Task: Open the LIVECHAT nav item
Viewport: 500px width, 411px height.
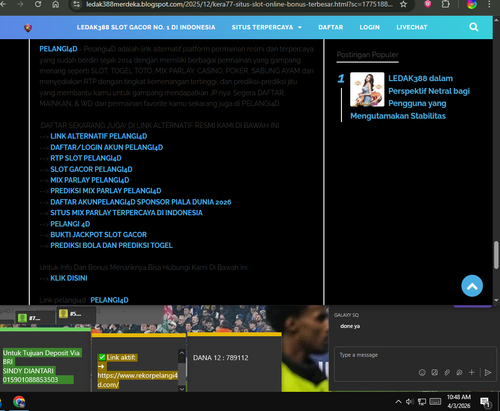Action: 412,27
